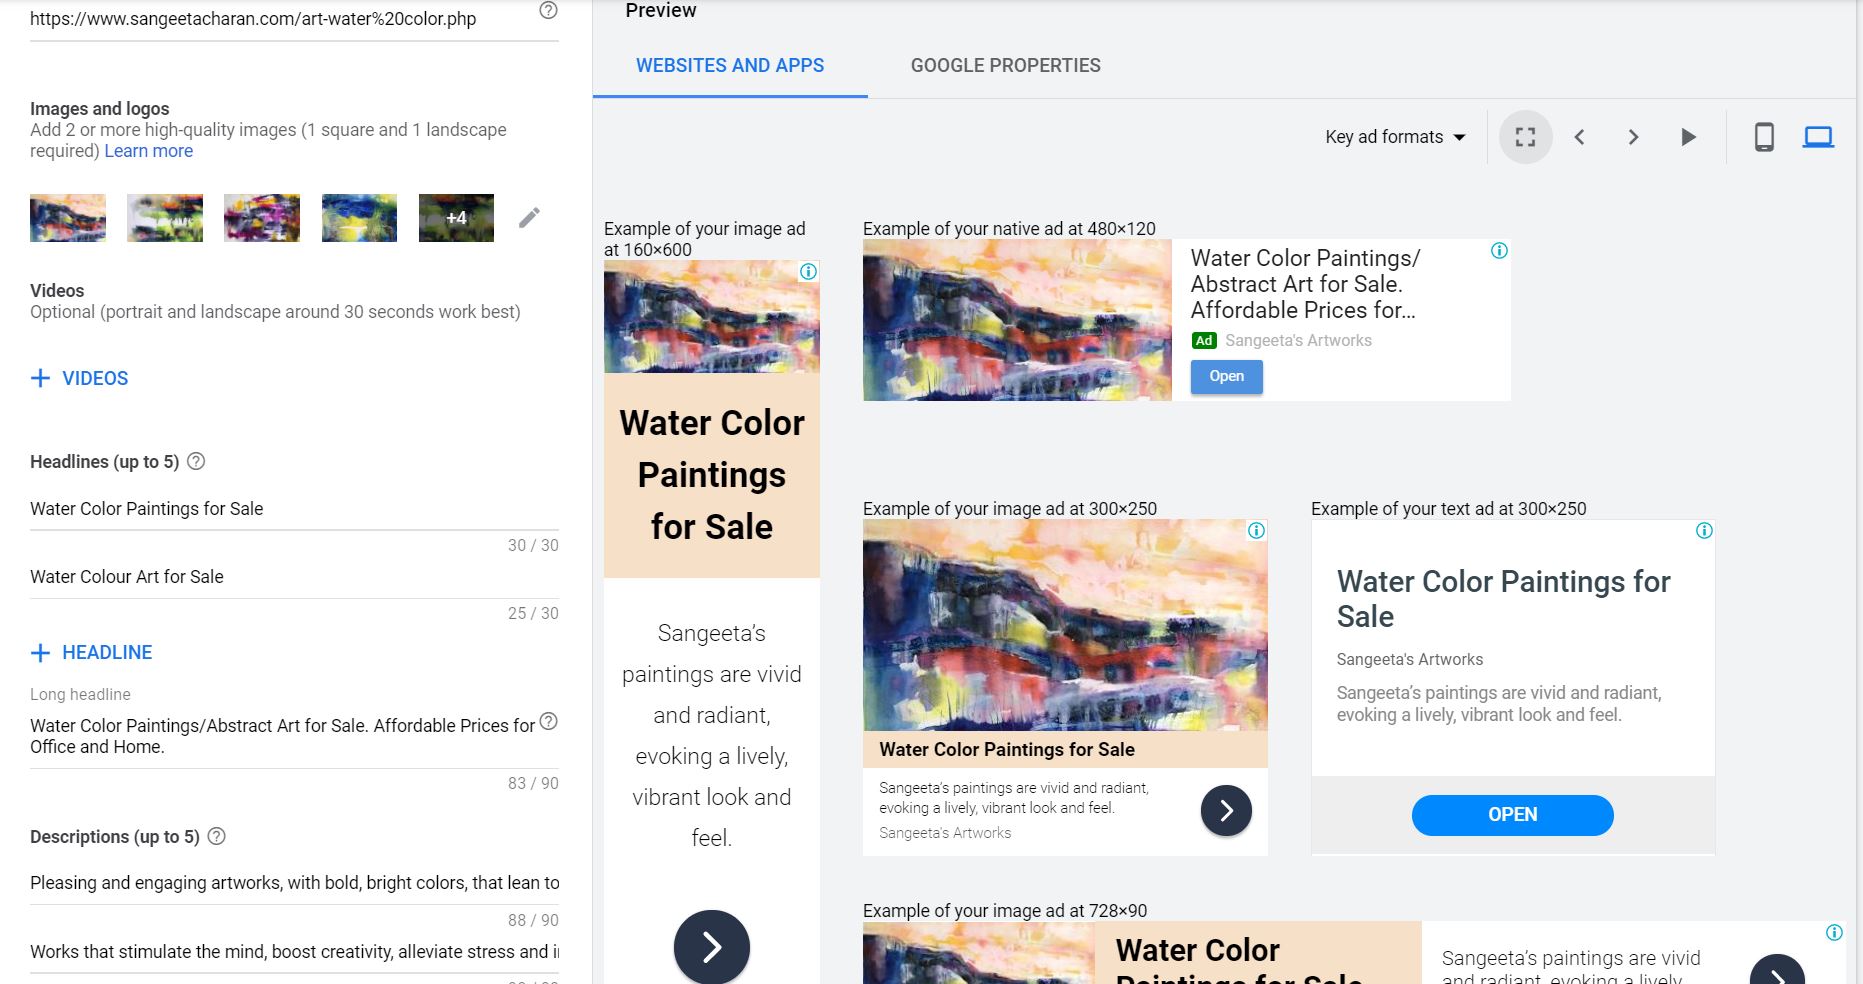Switch to the GOOGLE PROPERTIES tab
1863x984 pixels.
[x=1005, y=65]
